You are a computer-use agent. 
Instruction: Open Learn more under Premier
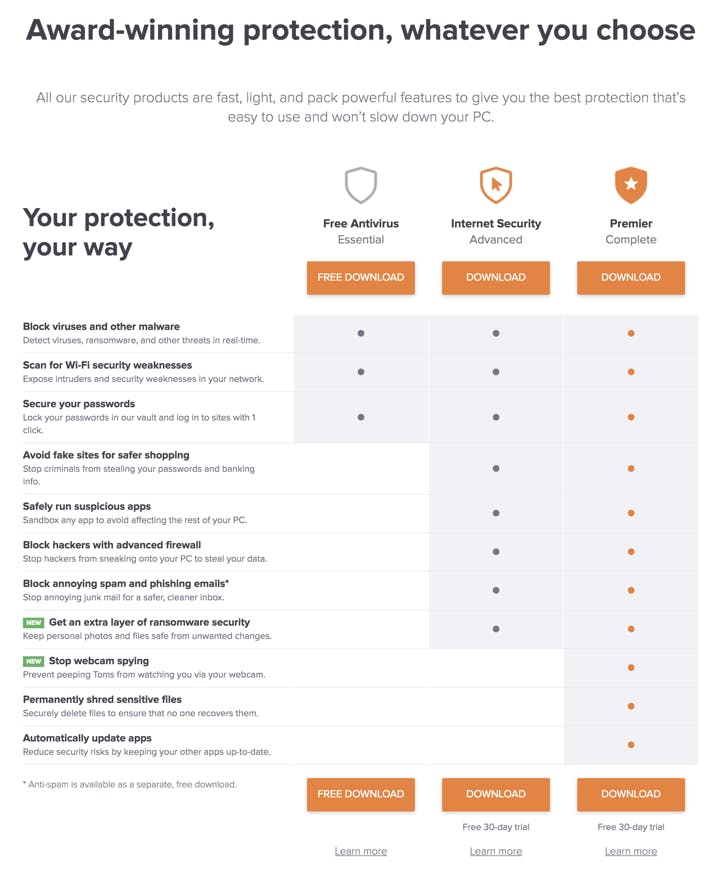[631, 851]
